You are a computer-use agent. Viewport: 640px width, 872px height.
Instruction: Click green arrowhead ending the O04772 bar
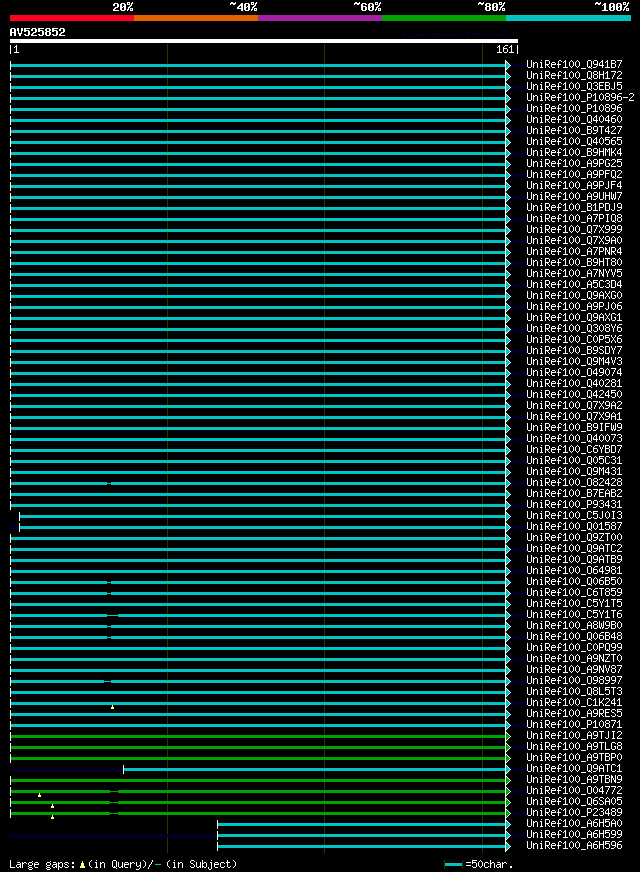[x=508, y=791]
